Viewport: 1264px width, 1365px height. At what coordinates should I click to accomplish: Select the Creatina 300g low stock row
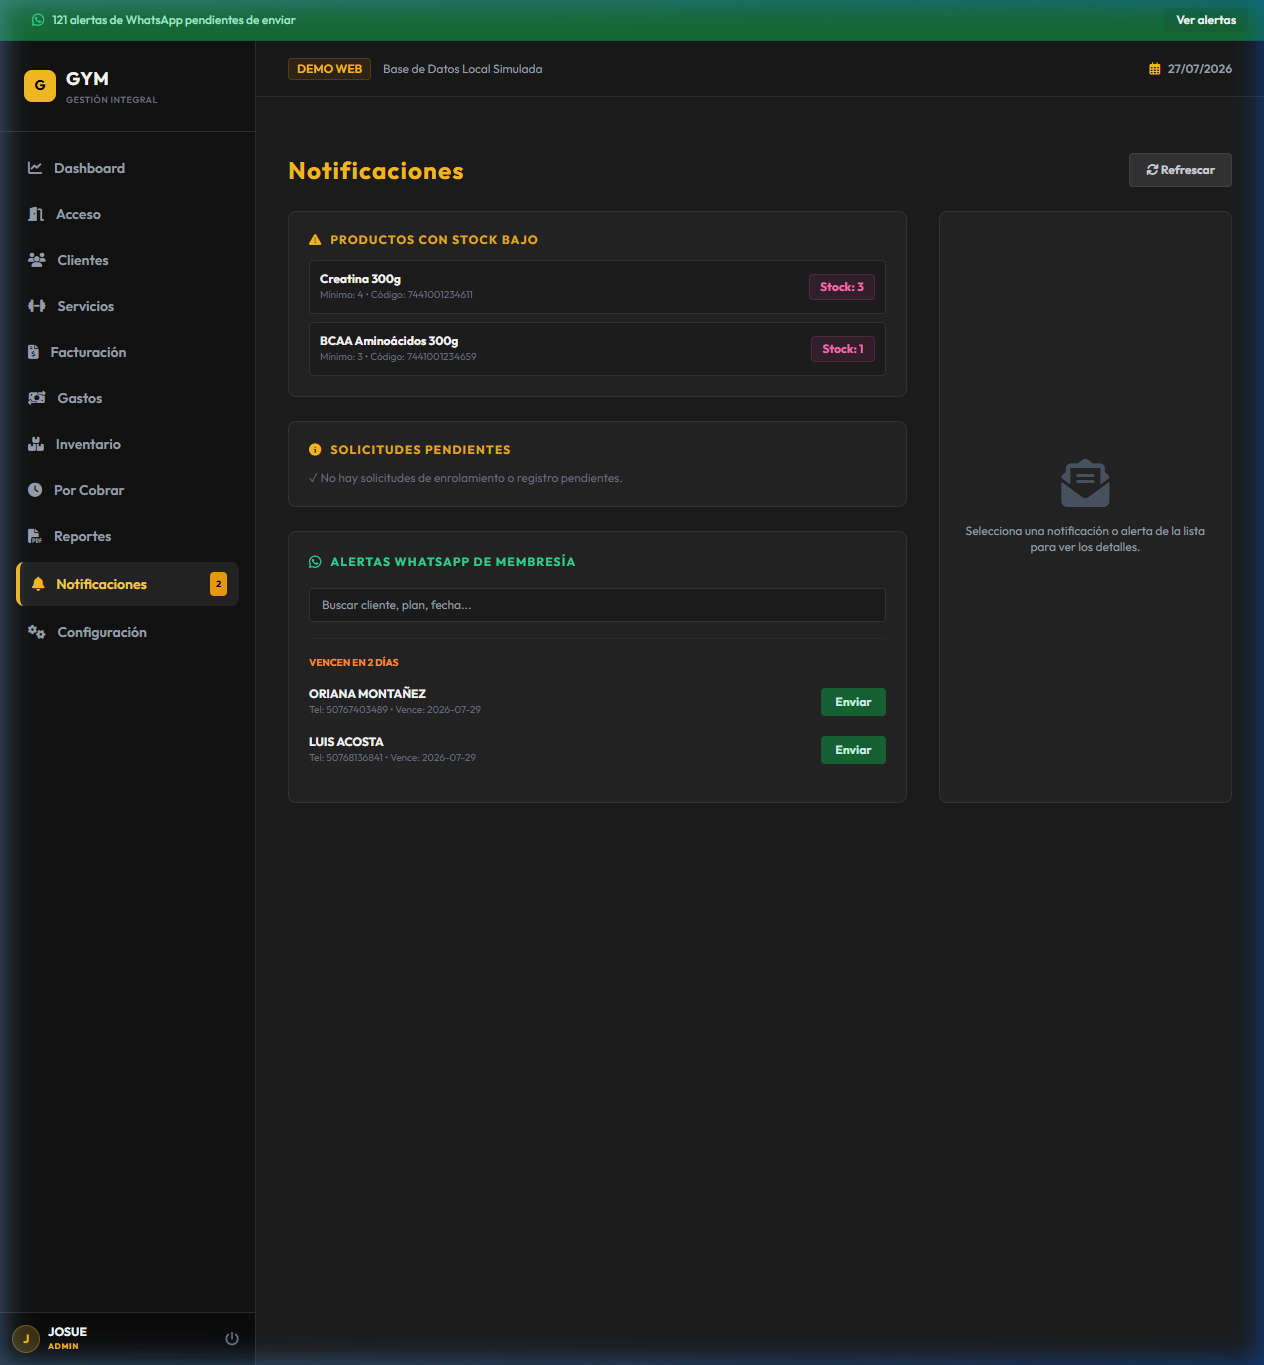click(597, 287)
